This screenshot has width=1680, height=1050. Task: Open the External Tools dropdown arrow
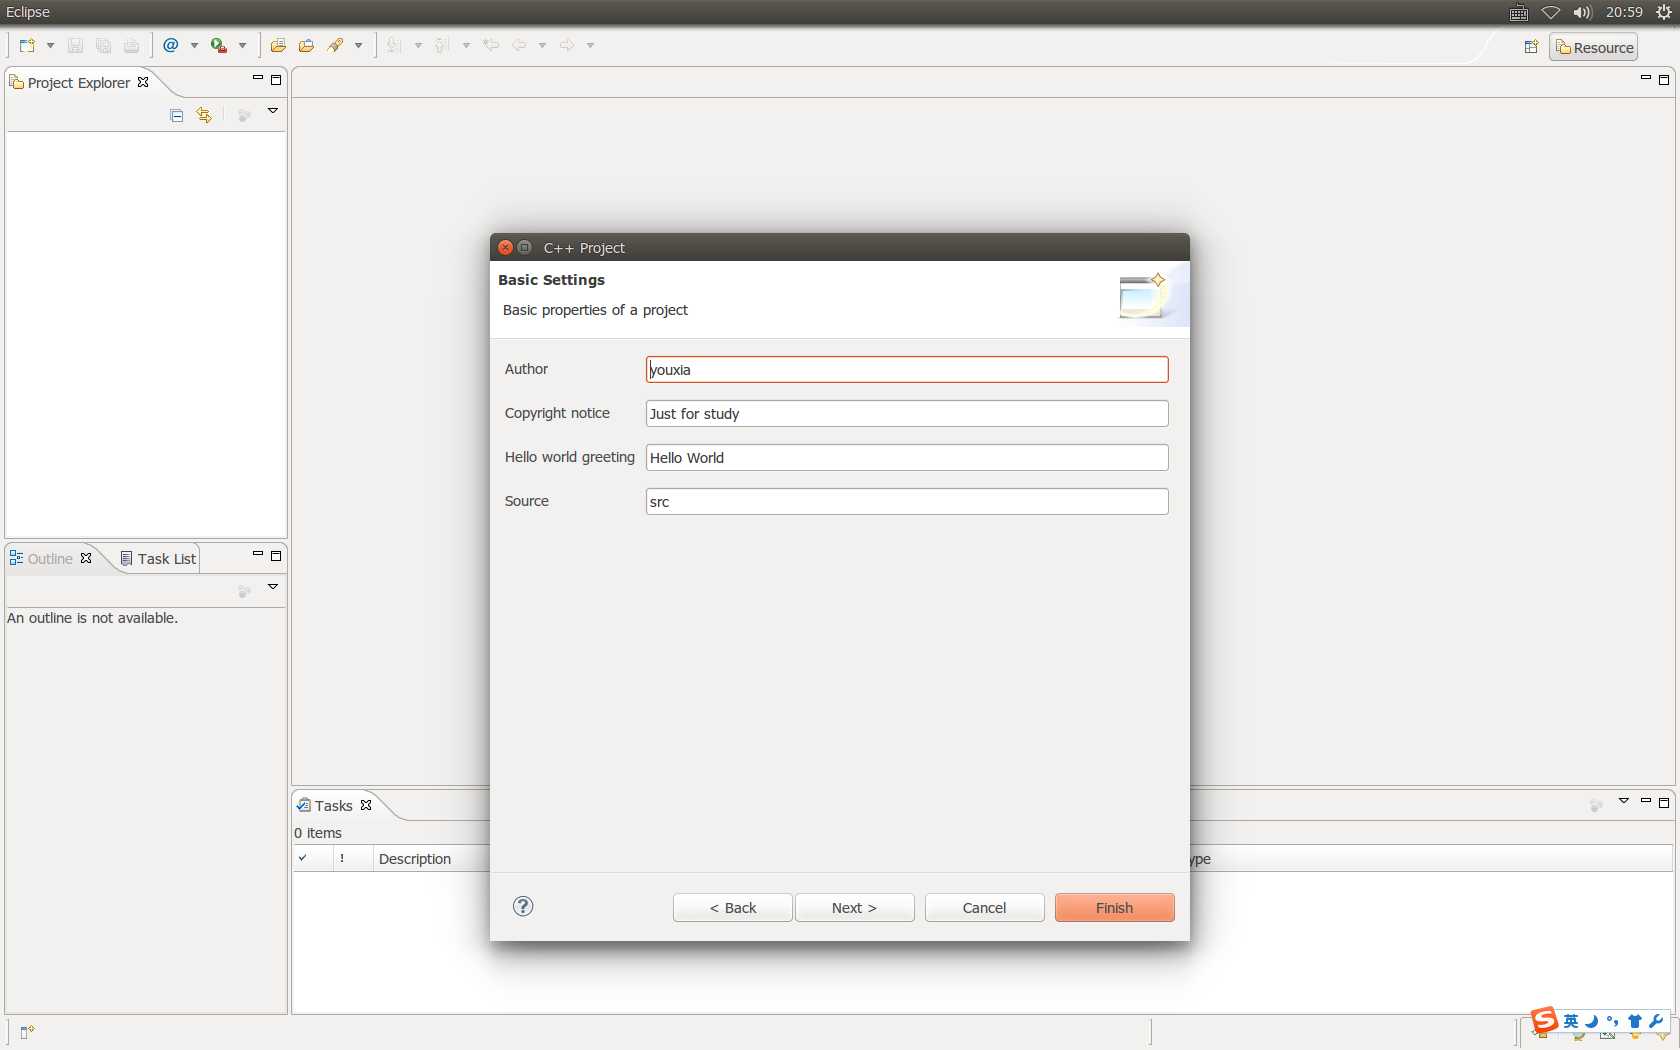tap(242, 46)
